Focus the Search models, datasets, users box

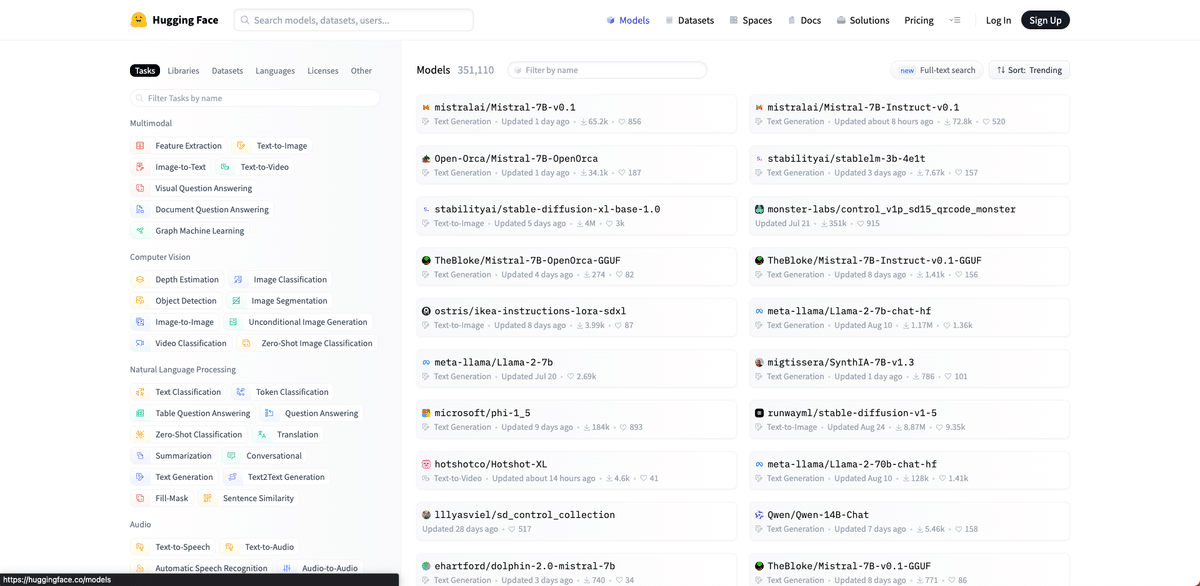pyautogui.click(x=353, y=20)
